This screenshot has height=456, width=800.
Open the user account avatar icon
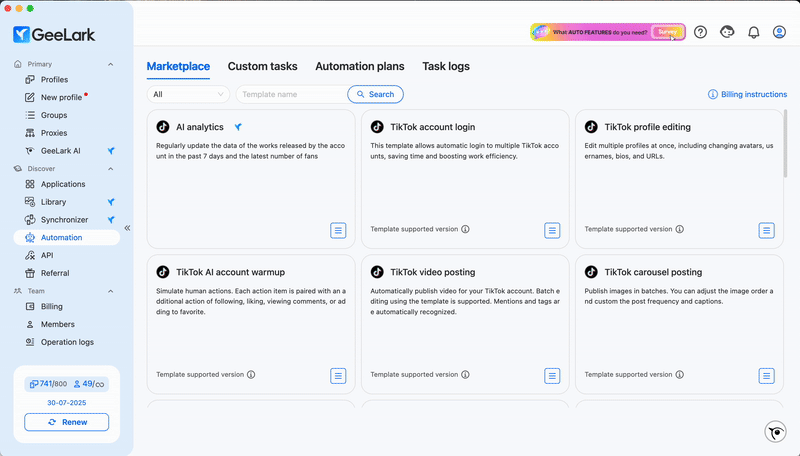coord(779,32)
